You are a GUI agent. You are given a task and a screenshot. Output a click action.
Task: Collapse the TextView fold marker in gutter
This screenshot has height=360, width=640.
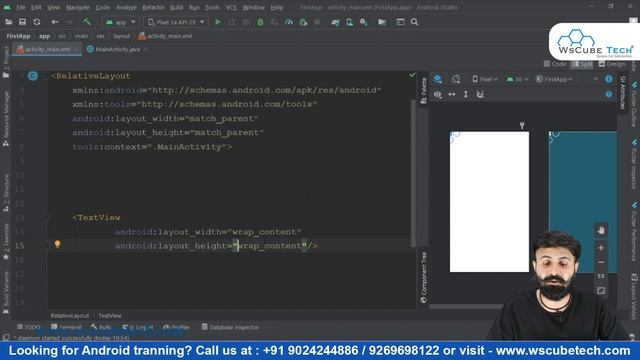tap(47, 218)
